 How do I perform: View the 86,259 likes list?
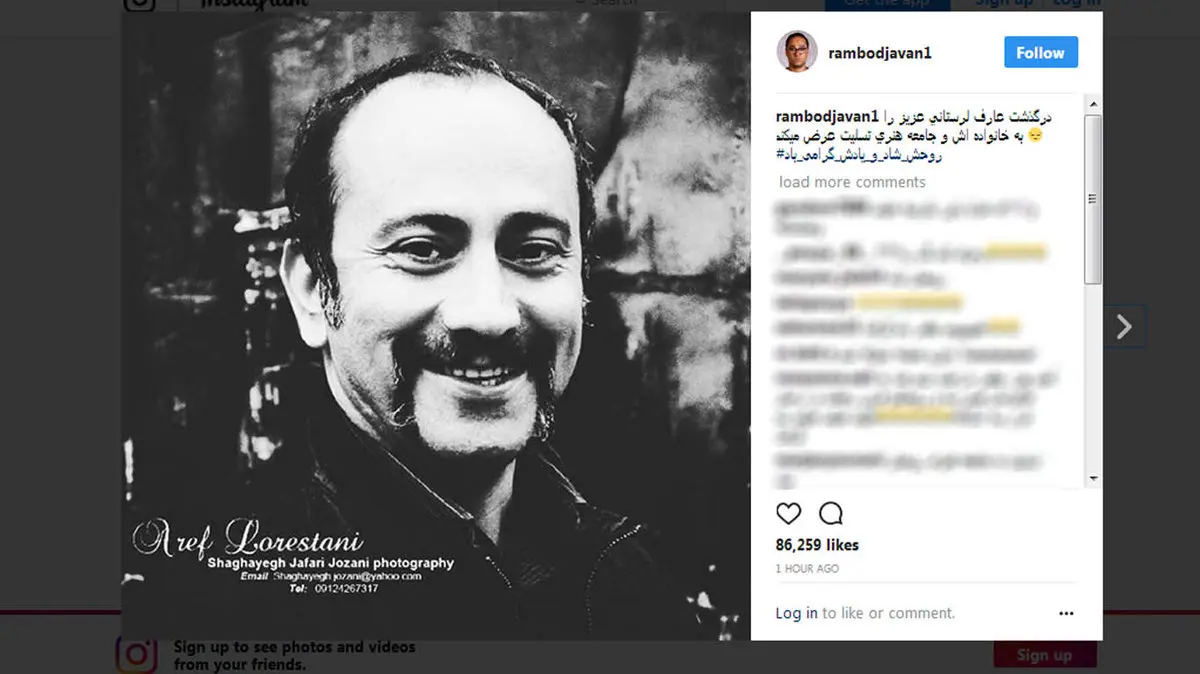click(x=817, y=545)
